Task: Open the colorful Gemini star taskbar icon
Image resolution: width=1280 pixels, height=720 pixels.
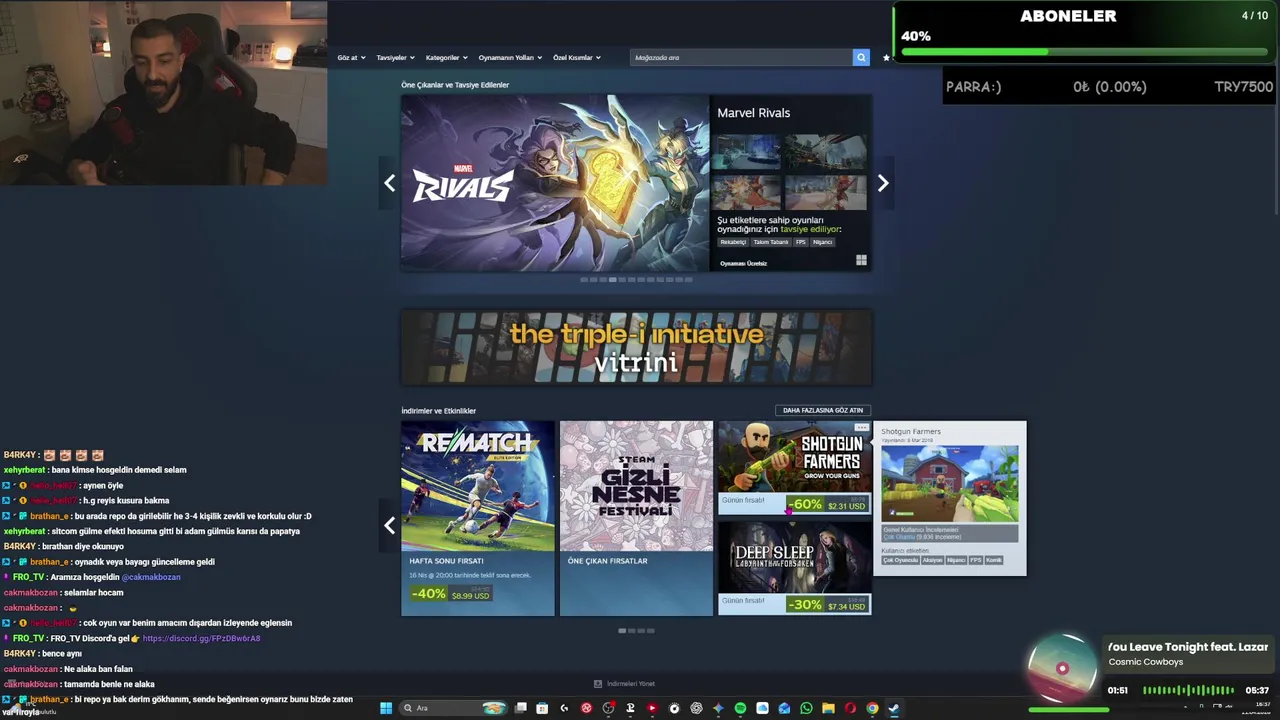Action: (x=718, y=708)
